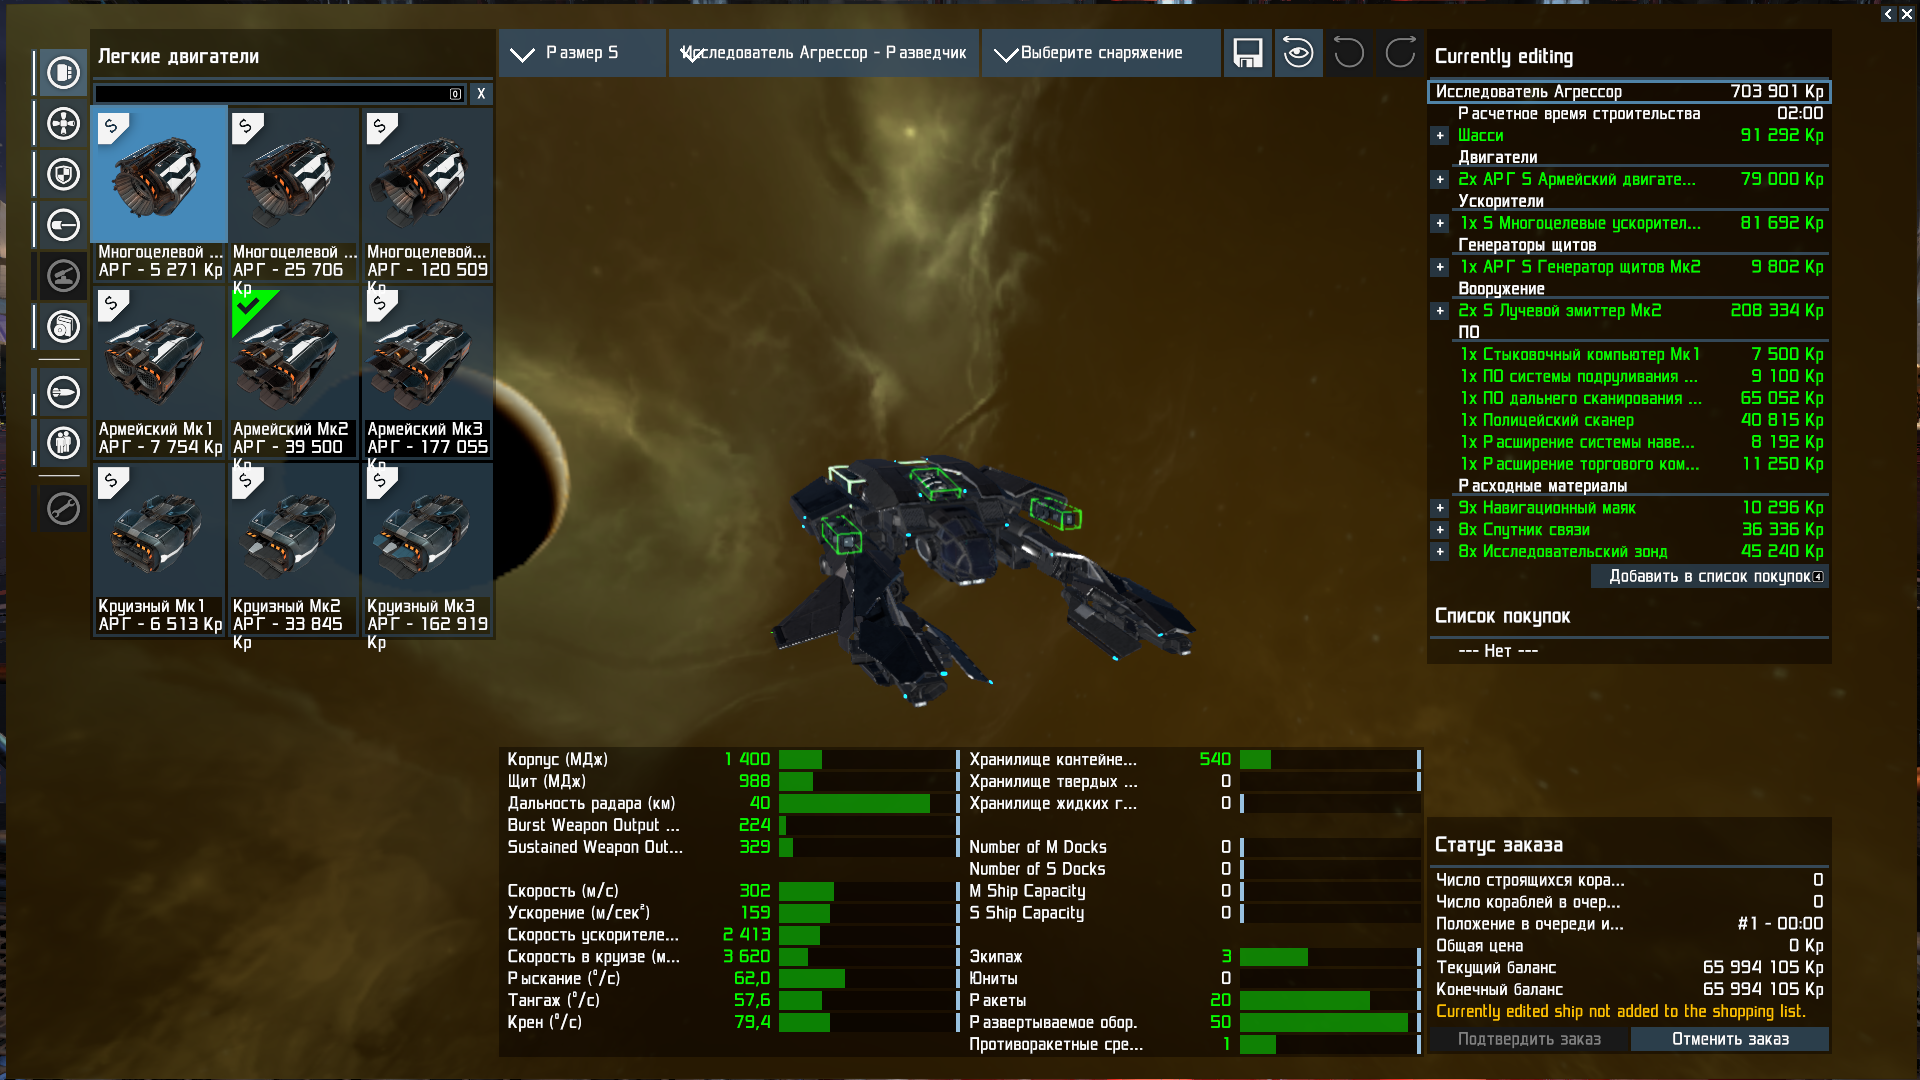Image resolution: width=1920 pixels, height=1080 pixels.
Task: Open the engines category in sidebar
Action: [63, 73]
